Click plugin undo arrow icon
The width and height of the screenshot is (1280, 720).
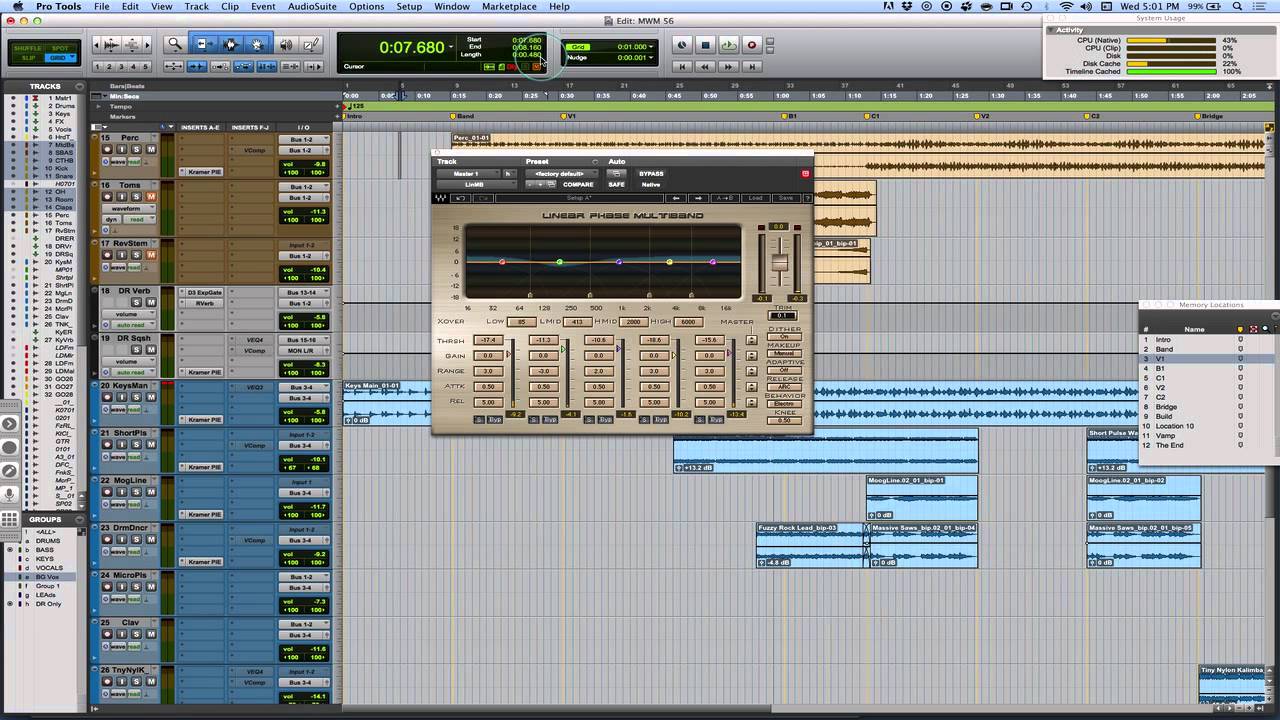pos(462,198)
